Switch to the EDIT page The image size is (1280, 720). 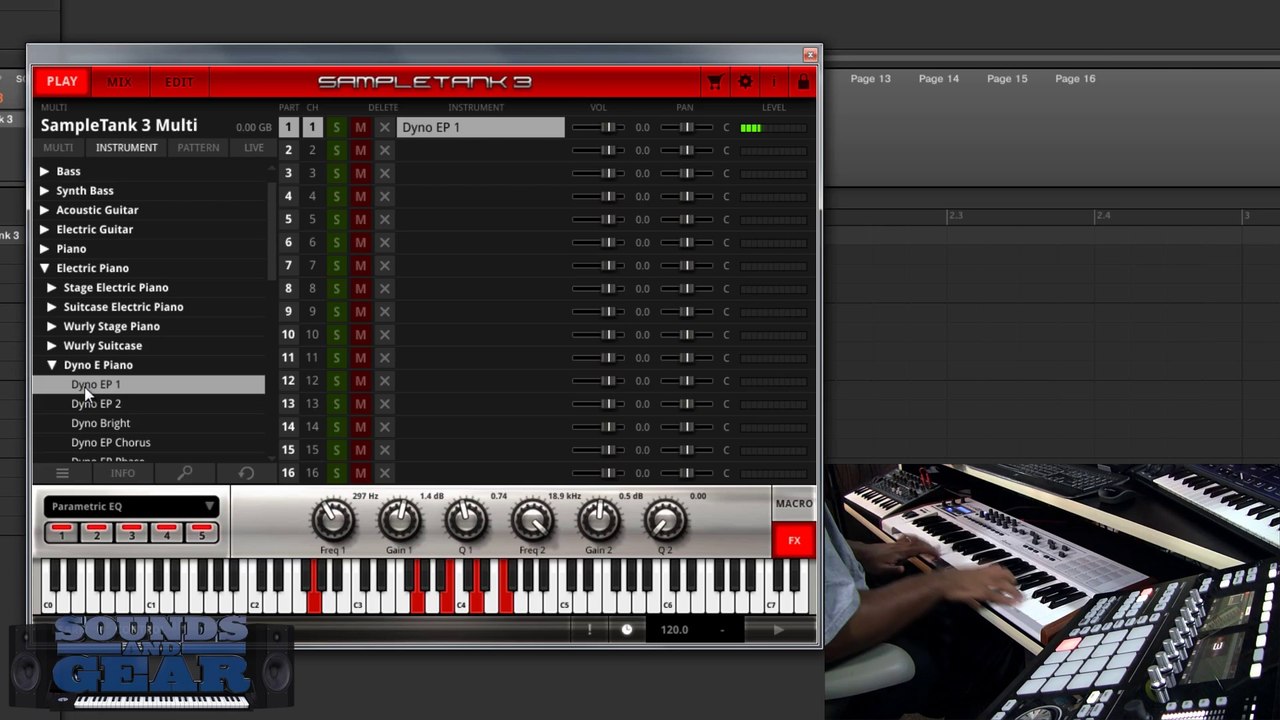click(x=179, y=82)
